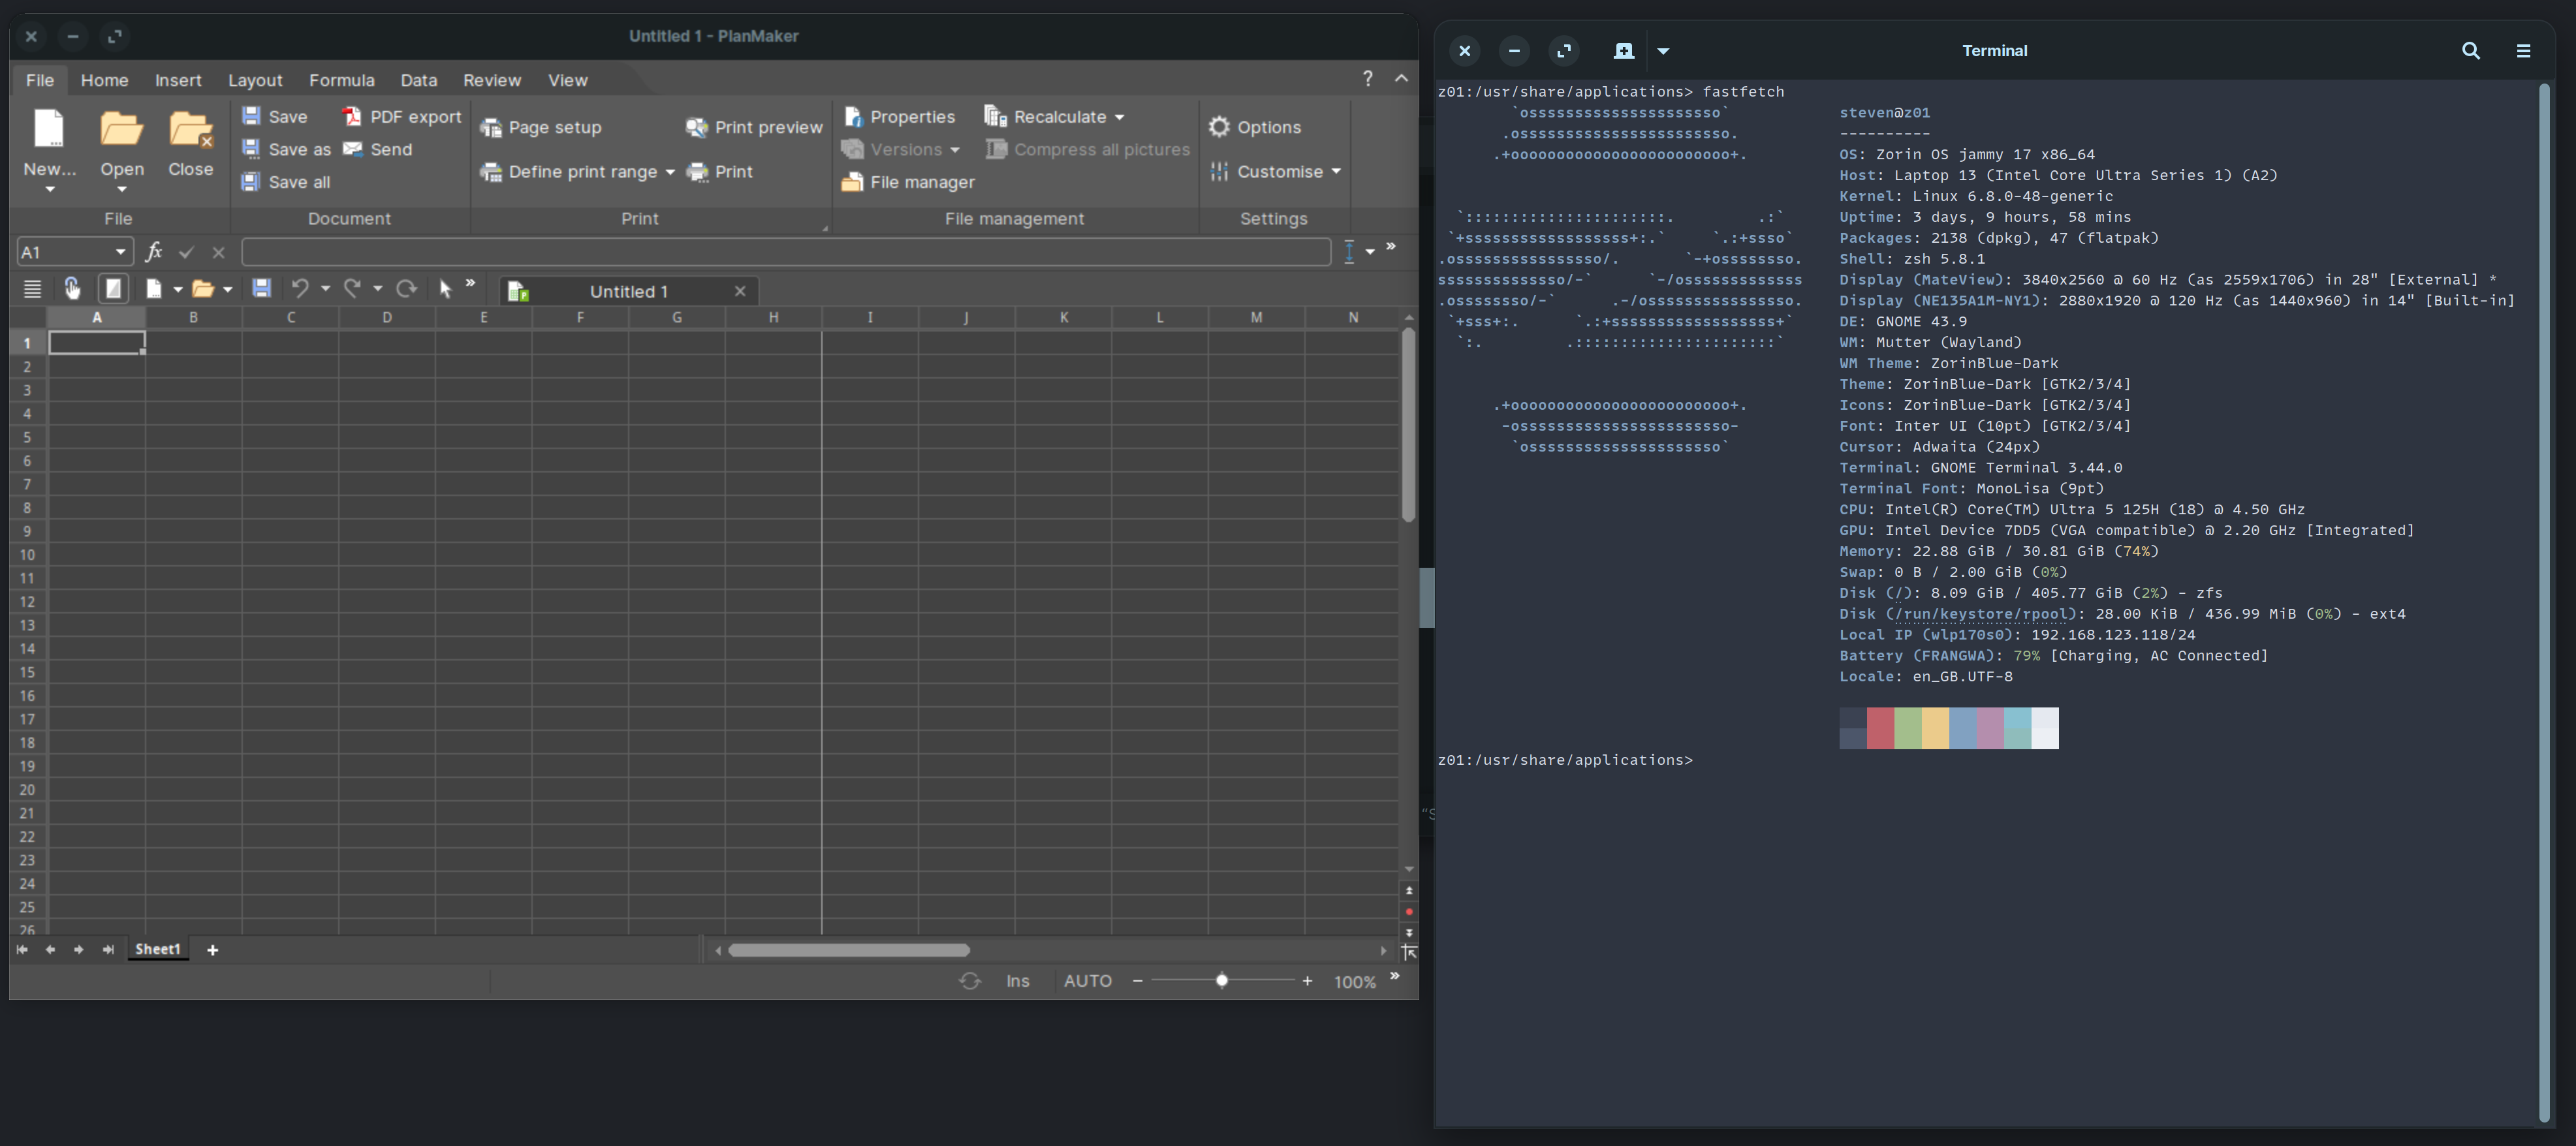This screenshot has width=2576, height=1146.
Task: Click the PDF export icon
Action: click(352, 116)
